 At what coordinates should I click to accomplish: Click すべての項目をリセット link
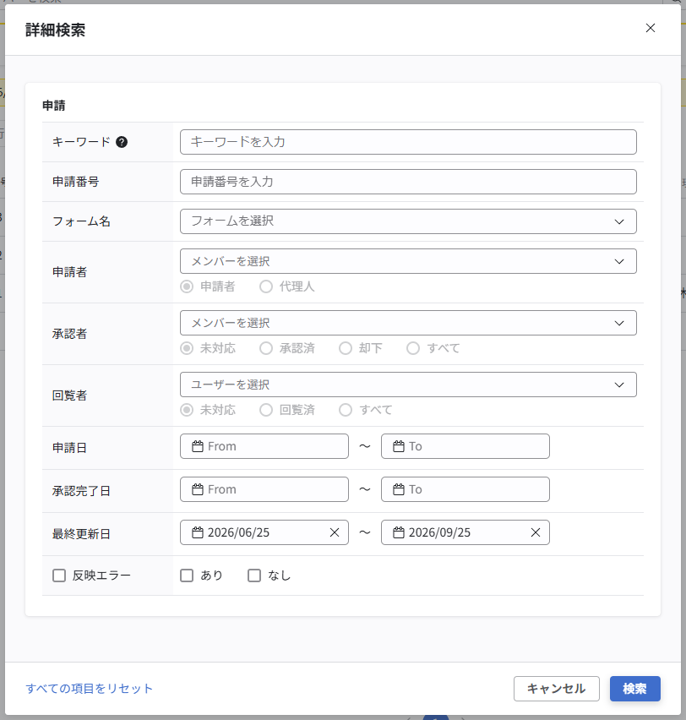click(89, 688)
